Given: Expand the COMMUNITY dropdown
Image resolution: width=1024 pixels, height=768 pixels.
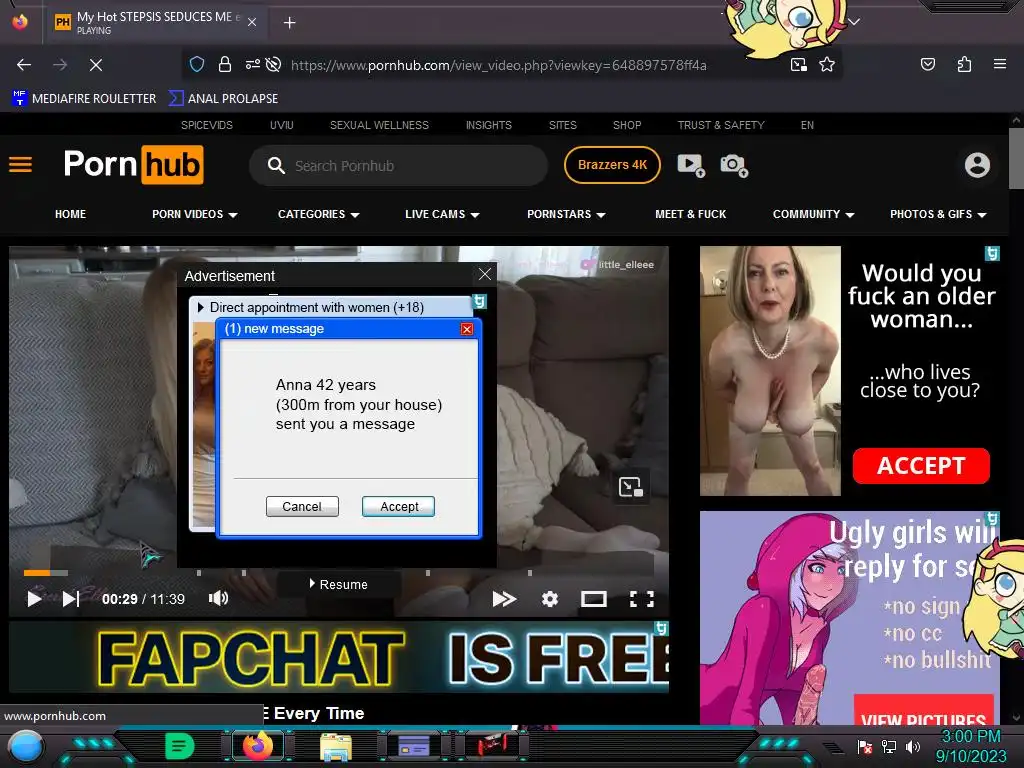Looking at the screenshot, I should (x=814, y=214).
